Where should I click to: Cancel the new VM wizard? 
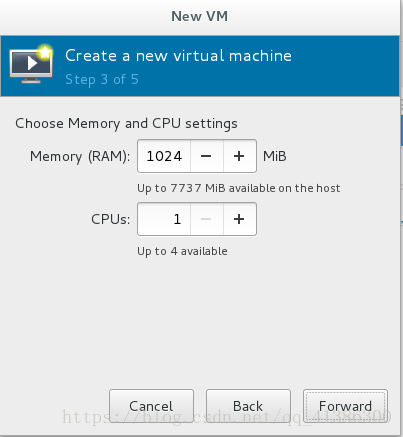click(151, 406)
